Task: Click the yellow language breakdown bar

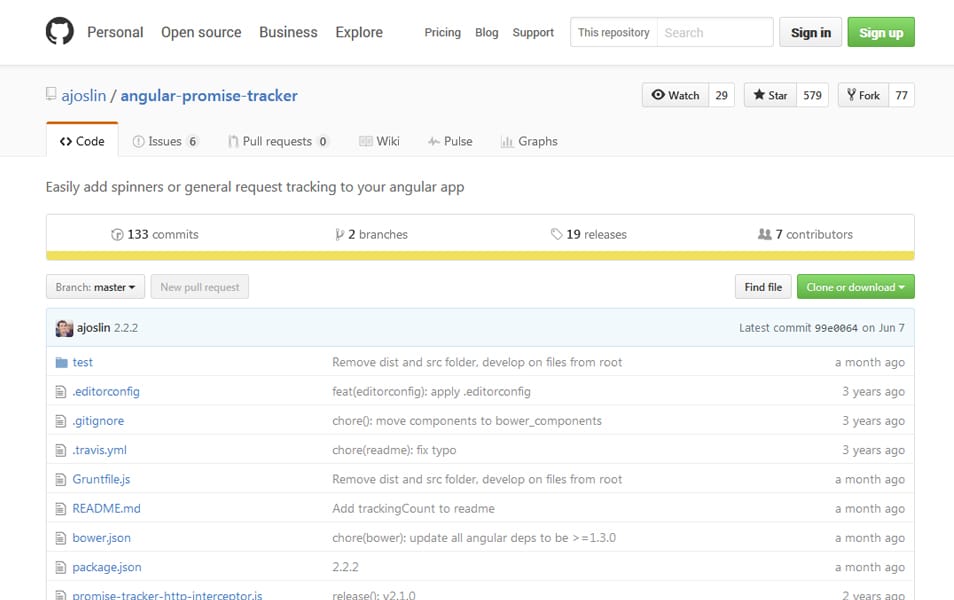Action: click(480, 256)
